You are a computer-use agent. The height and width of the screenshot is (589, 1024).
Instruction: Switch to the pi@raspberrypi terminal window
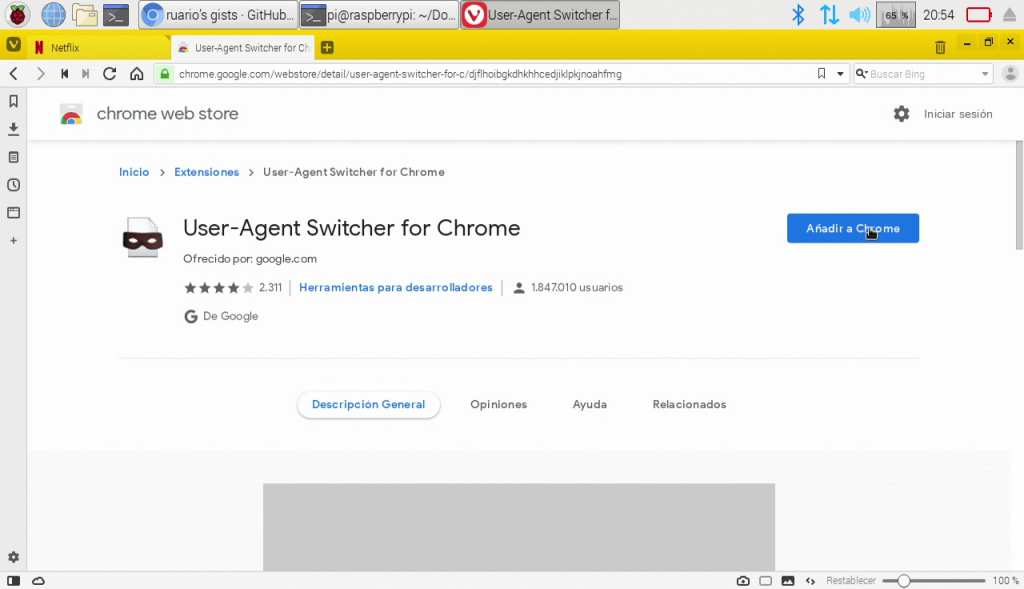(379, 14)
